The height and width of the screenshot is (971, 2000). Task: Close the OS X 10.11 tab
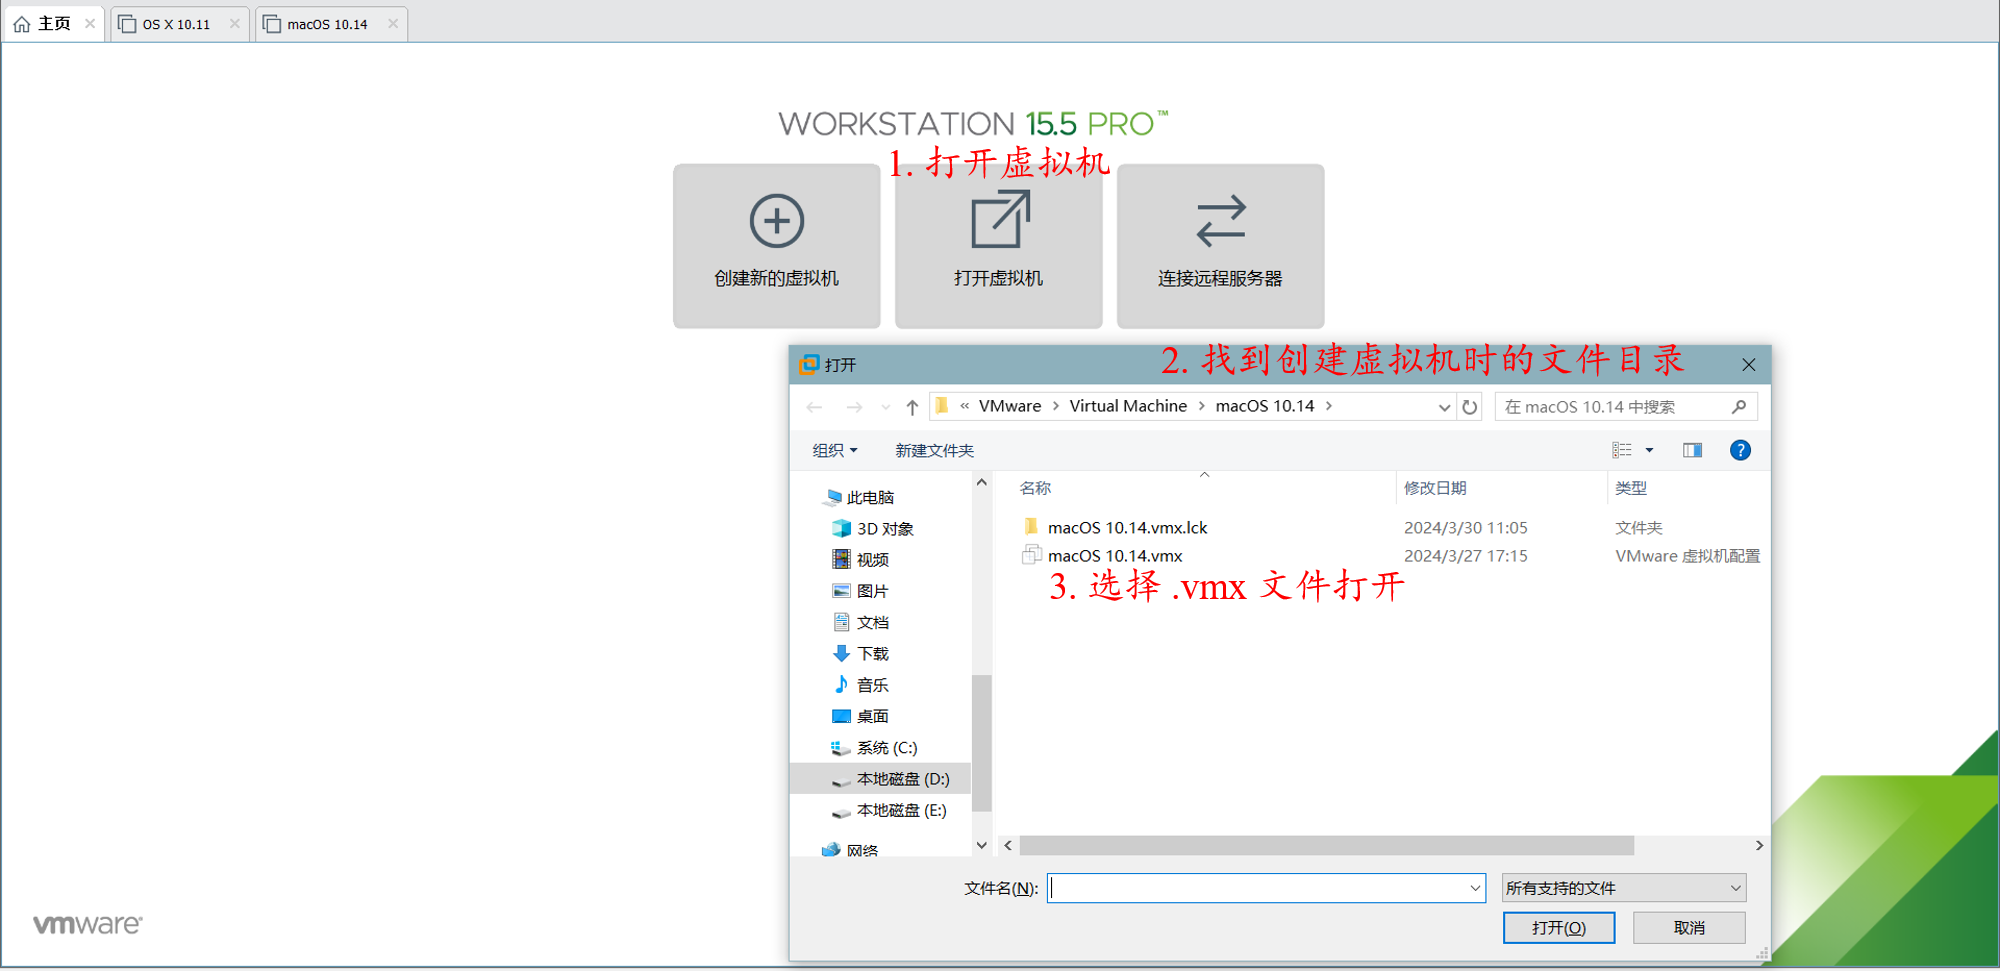click(x=235, y=24)
